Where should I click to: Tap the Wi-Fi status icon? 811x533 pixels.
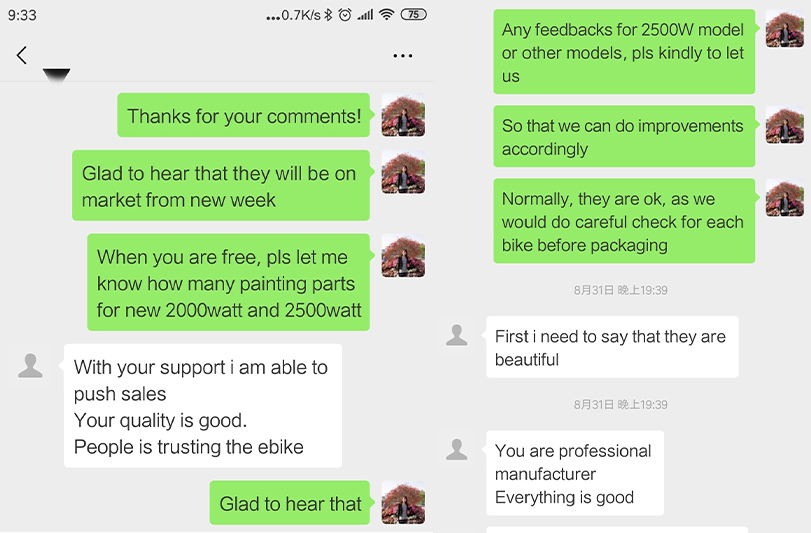click(x=386, y=14)
